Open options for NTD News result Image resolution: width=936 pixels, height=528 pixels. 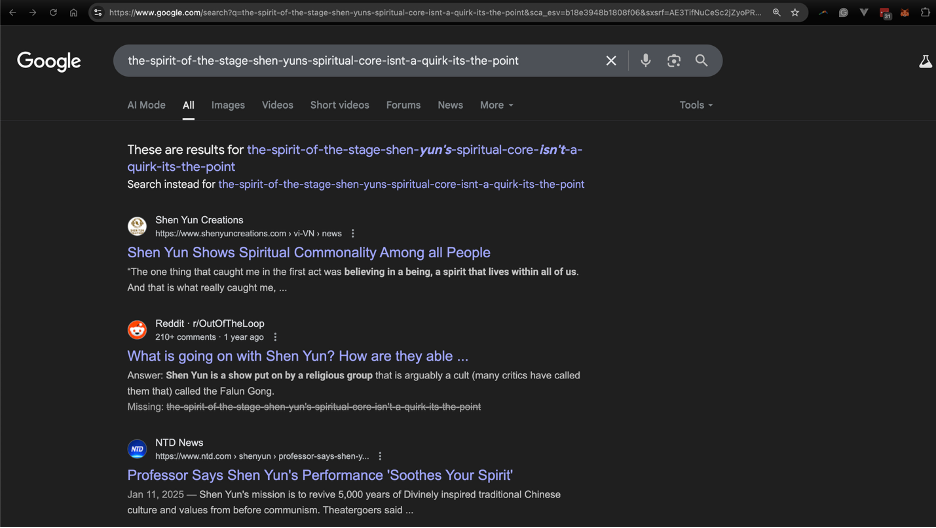pos(380,456)
